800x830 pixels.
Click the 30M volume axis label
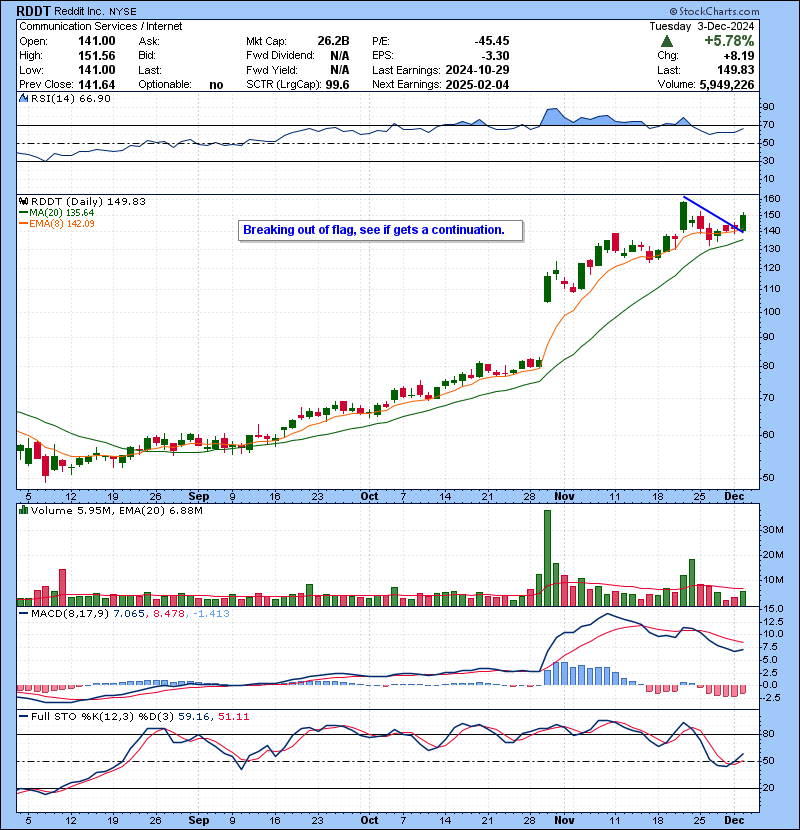pos(773,529)
